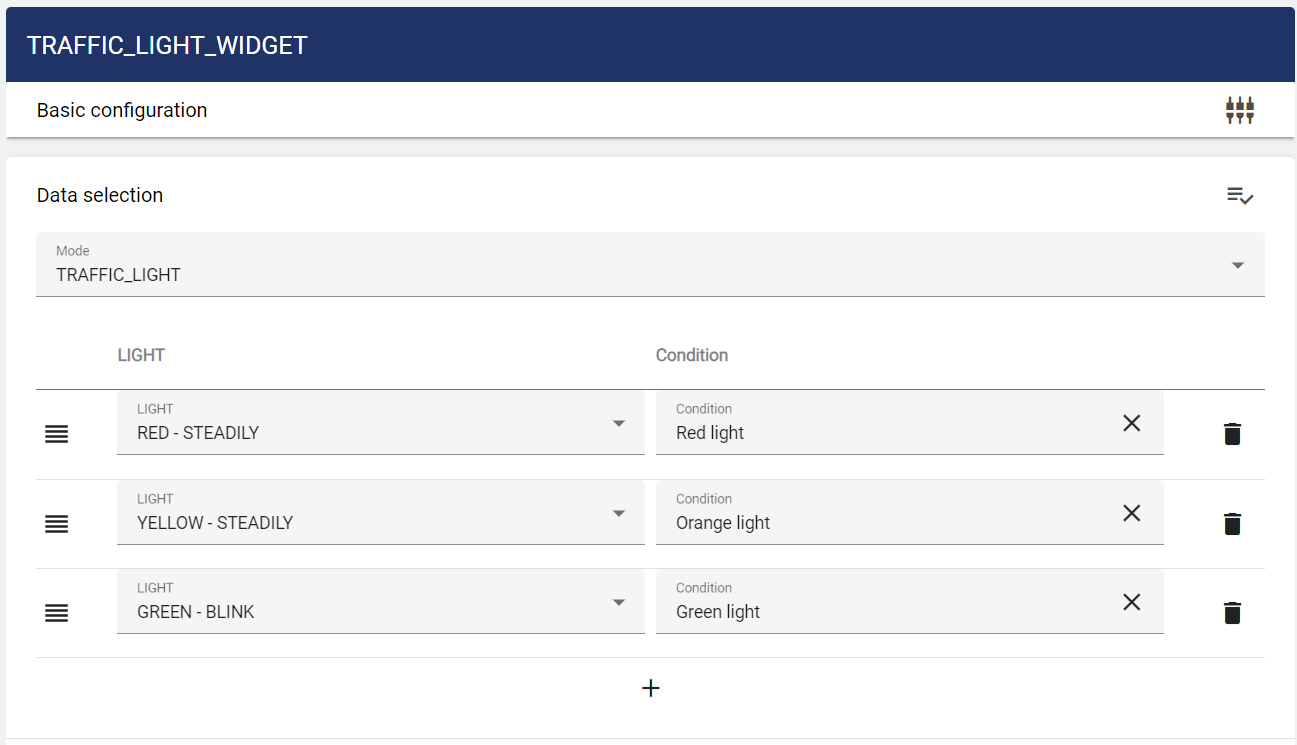The height and width of the screenshot is (745, 1297).
Task: Click the Orange light condition field
Action: point(880,522)
